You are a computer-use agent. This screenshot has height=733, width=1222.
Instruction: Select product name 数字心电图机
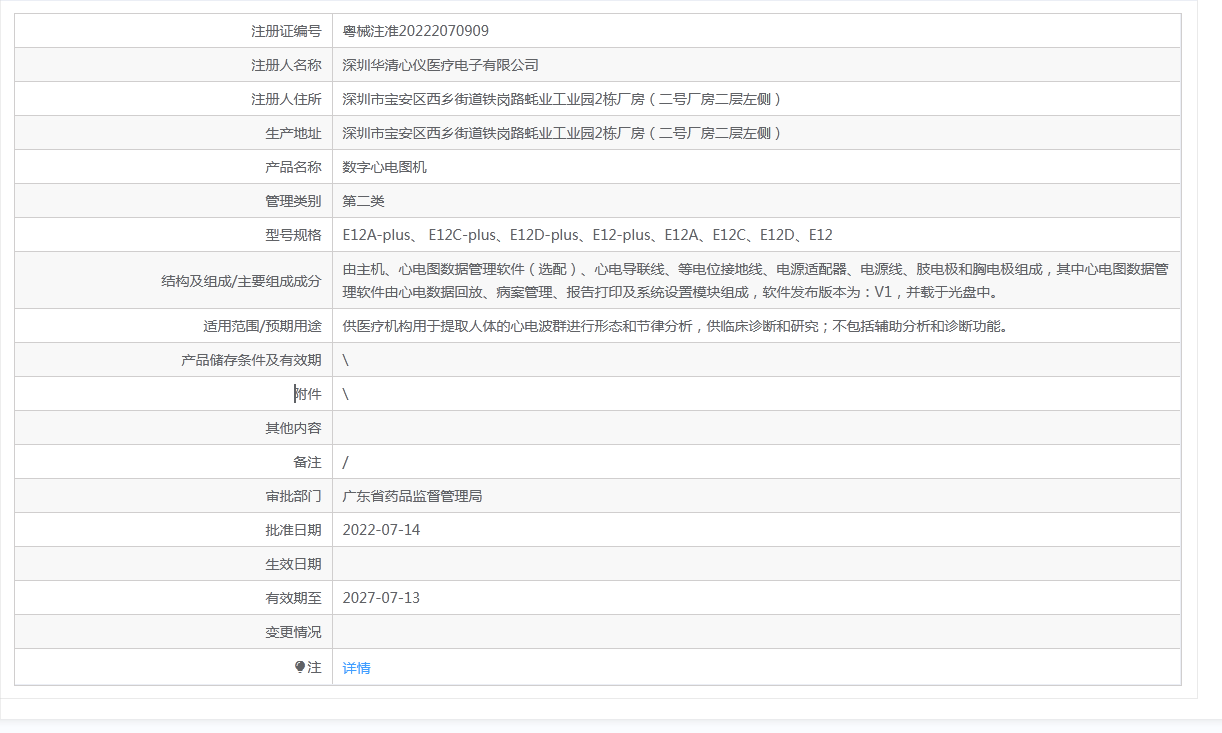coord(384,167)
